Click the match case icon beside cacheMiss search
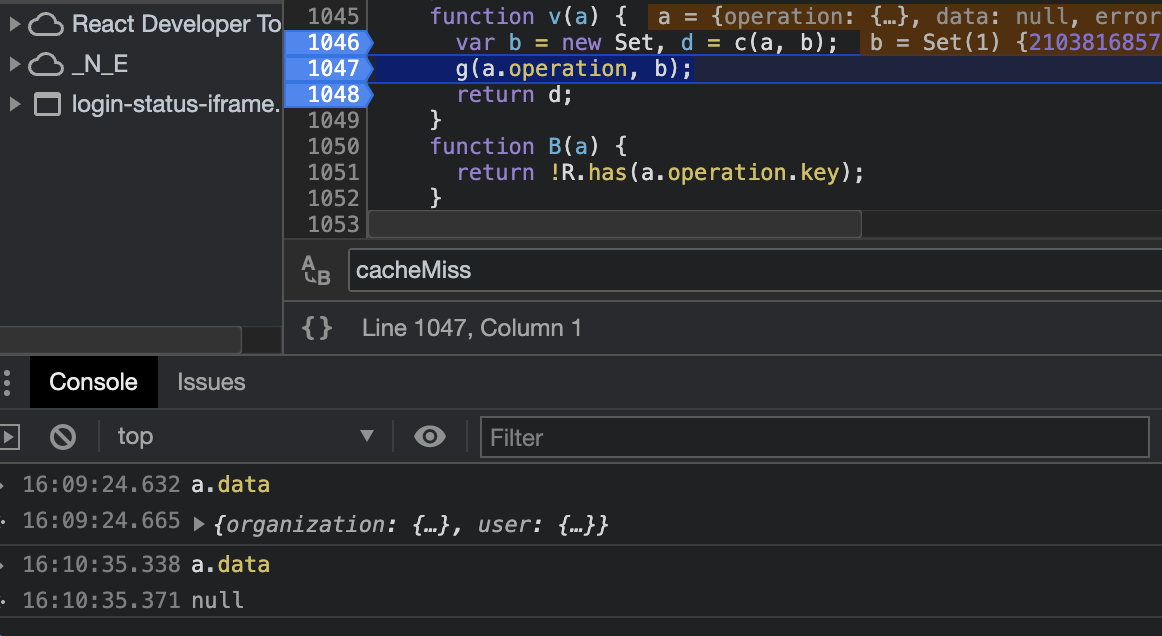 pos(317,269)
